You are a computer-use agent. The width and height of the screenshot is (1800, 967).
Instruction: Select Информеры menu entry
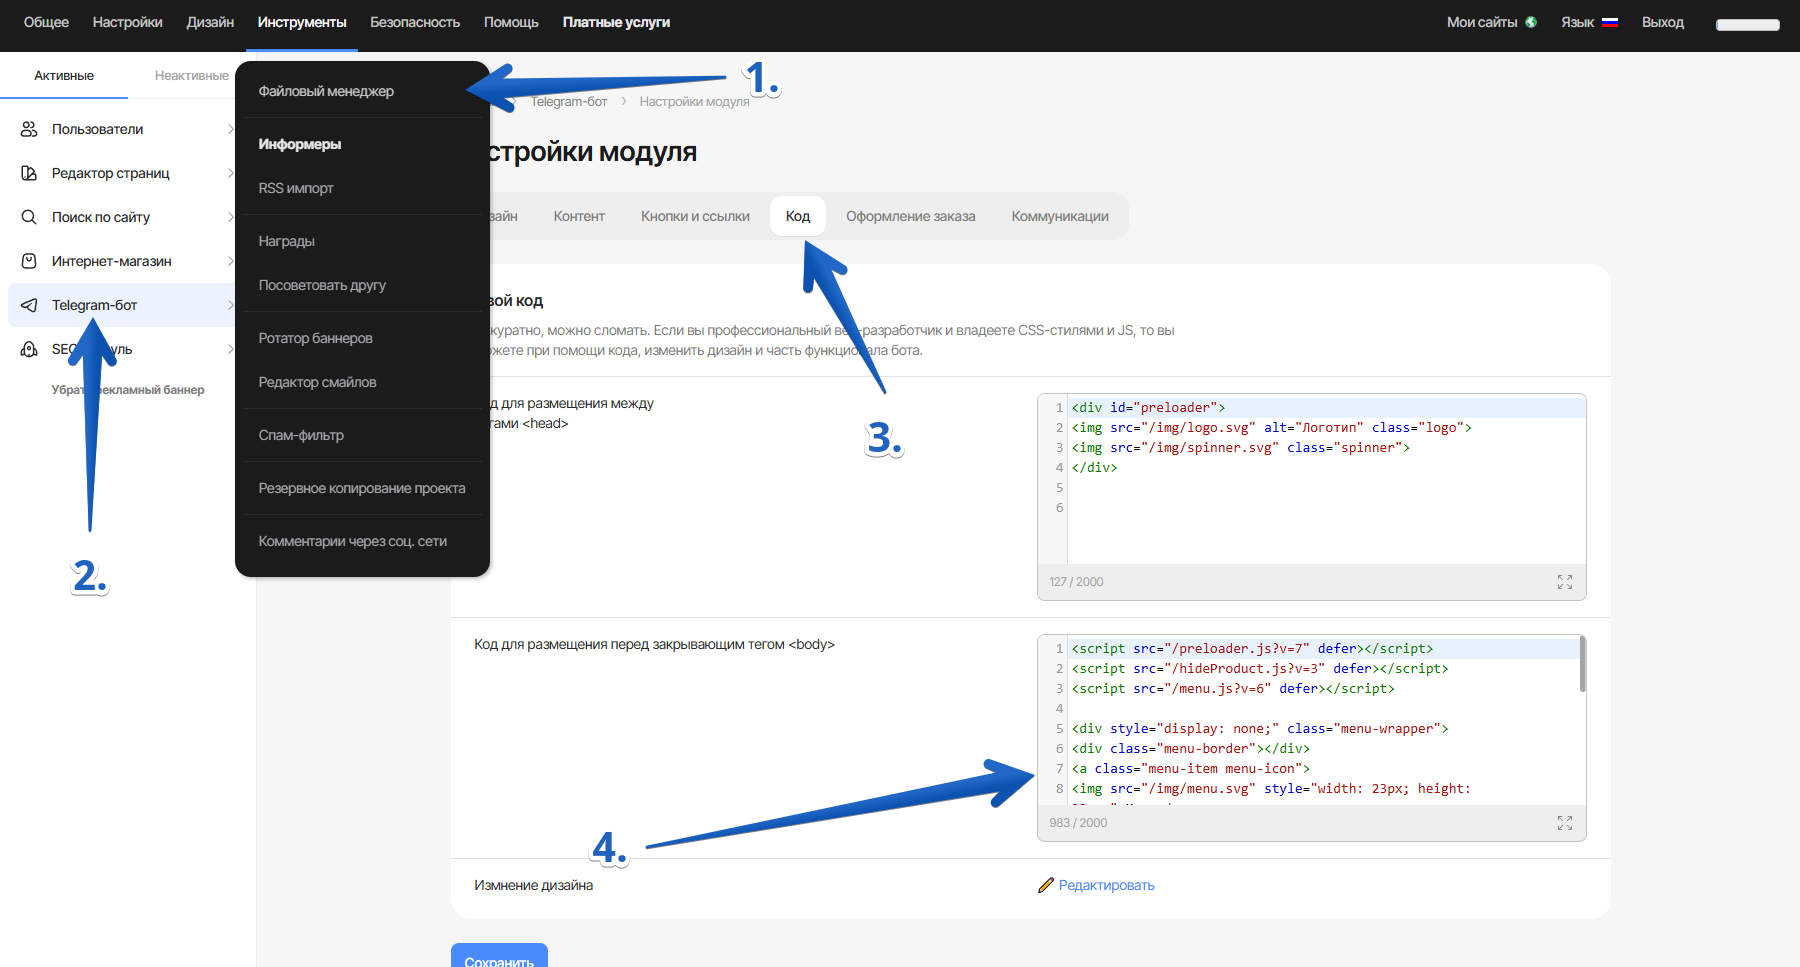(300, 144)
